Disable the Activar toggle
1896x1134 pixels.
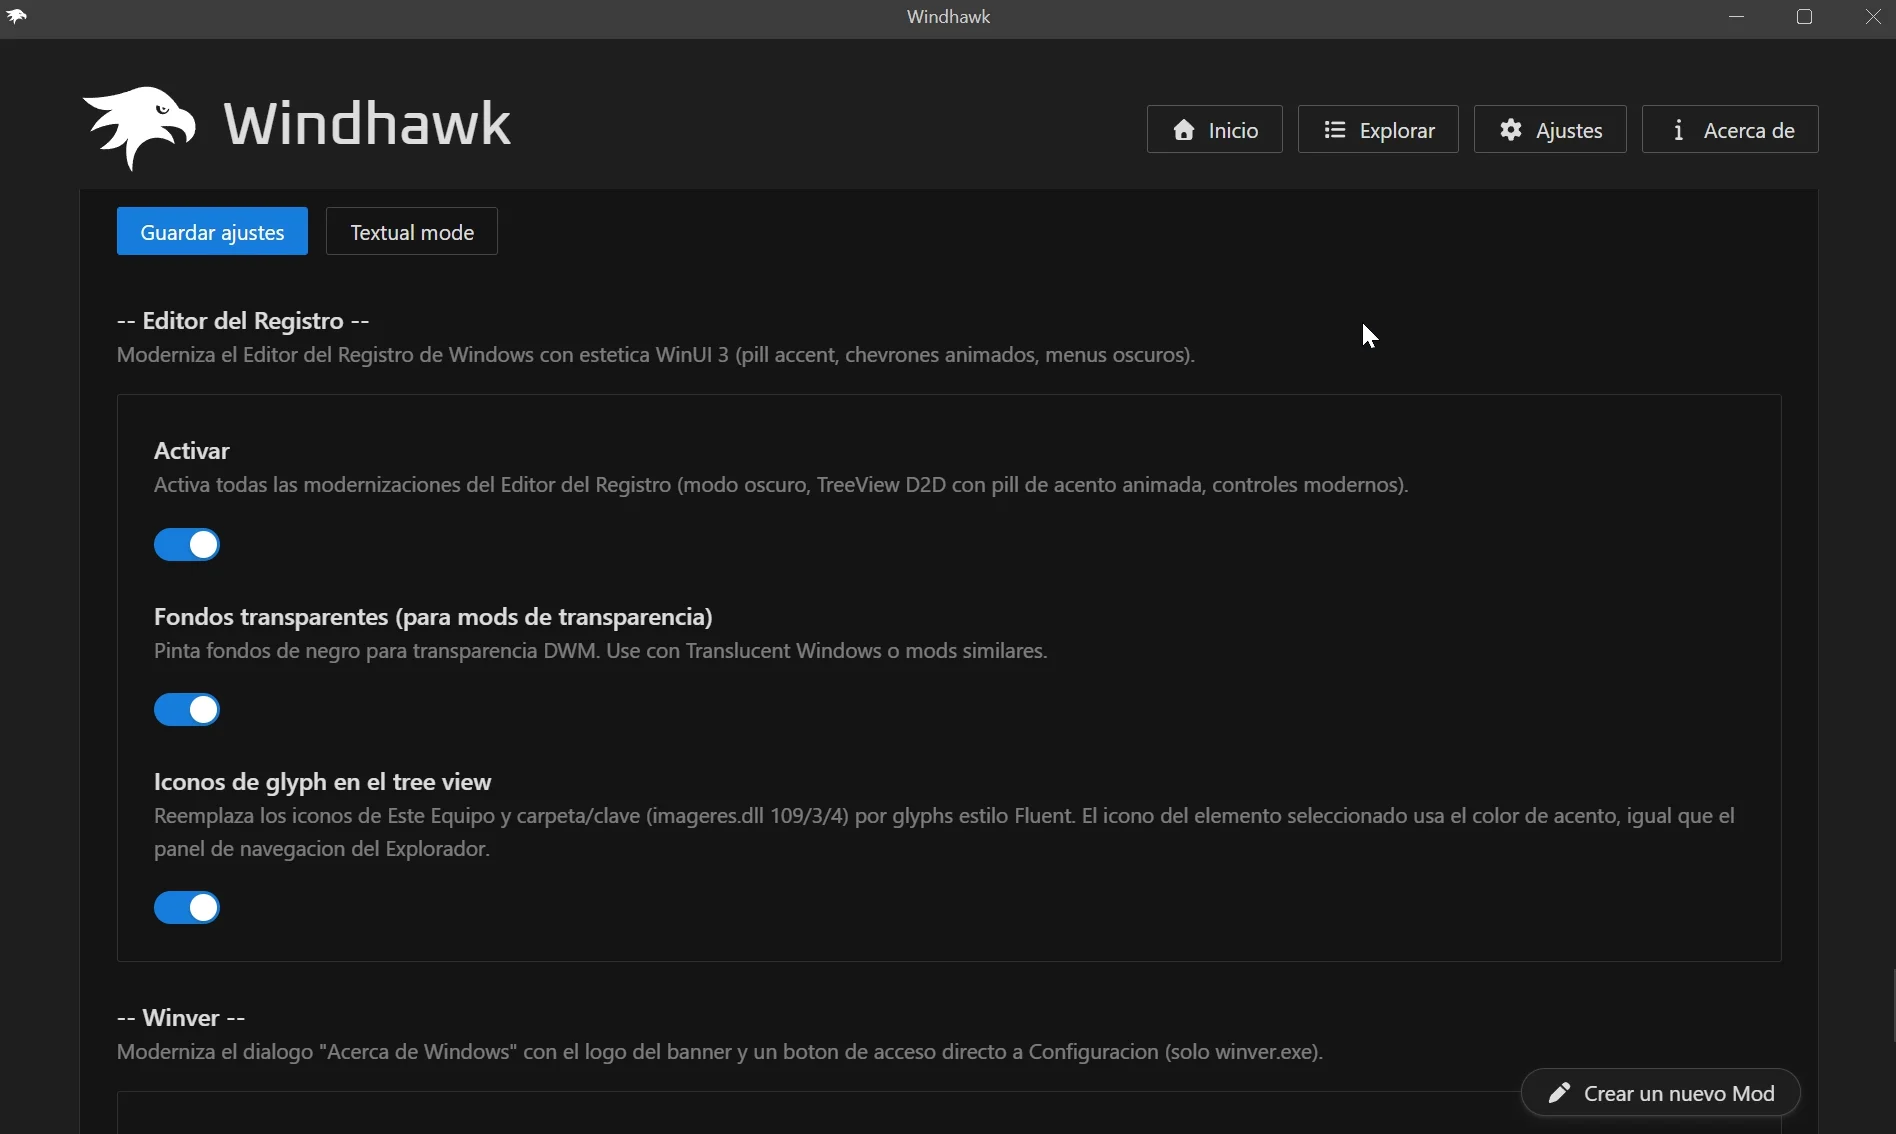[187, 545]
